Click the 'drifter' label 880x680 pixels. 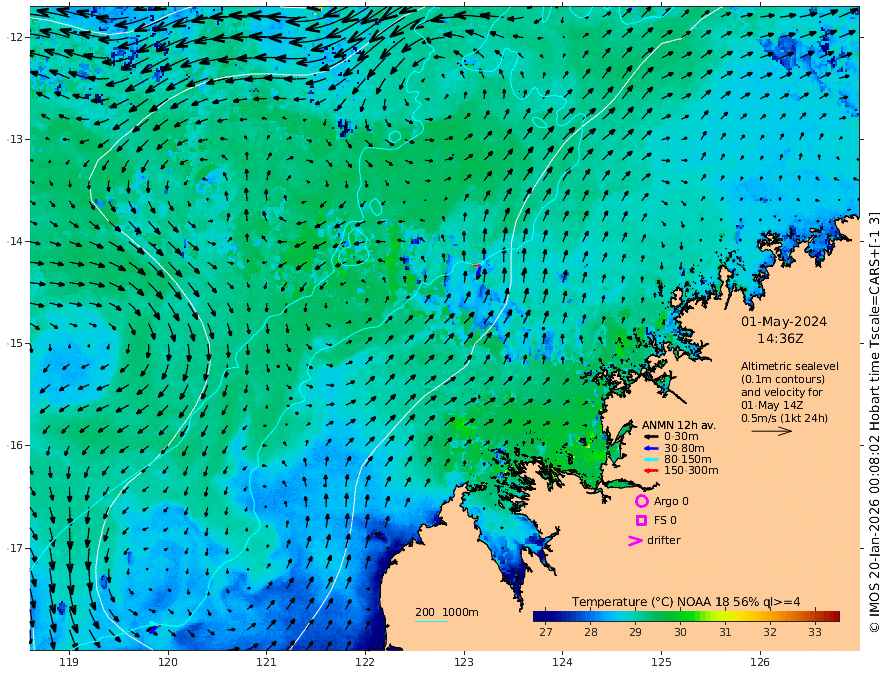click(663, 540)
